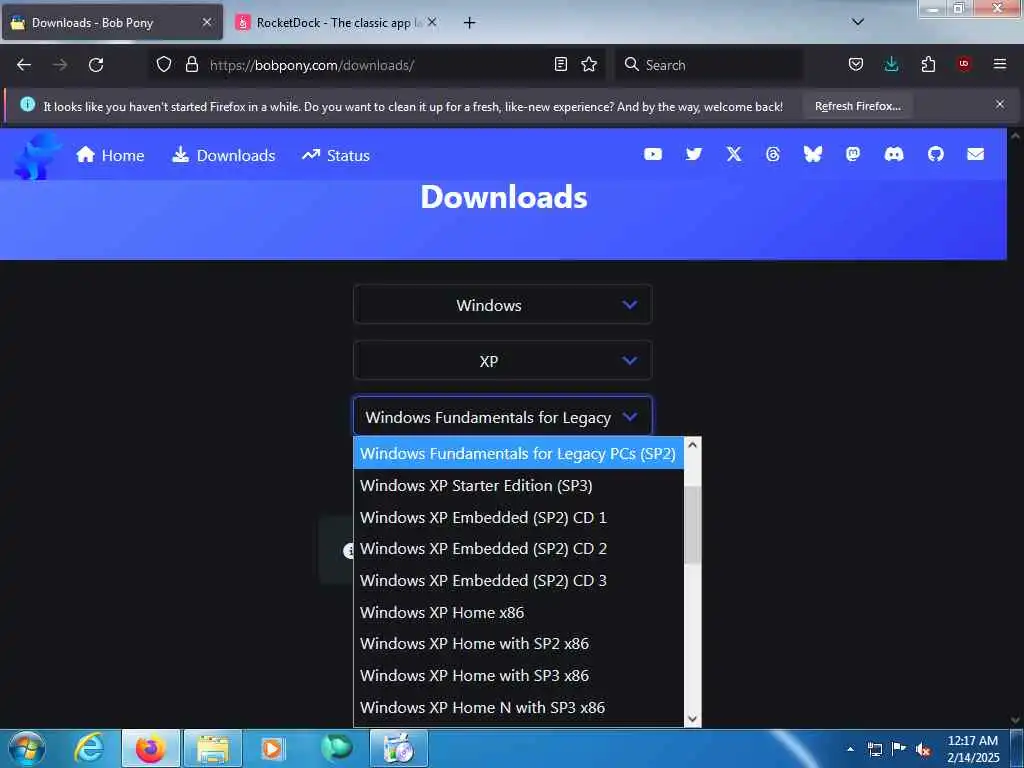The height and width of the screenshot is (768, 1024).
Task: Open the uBlock Origin extension icon
Action: click(964, 64)
